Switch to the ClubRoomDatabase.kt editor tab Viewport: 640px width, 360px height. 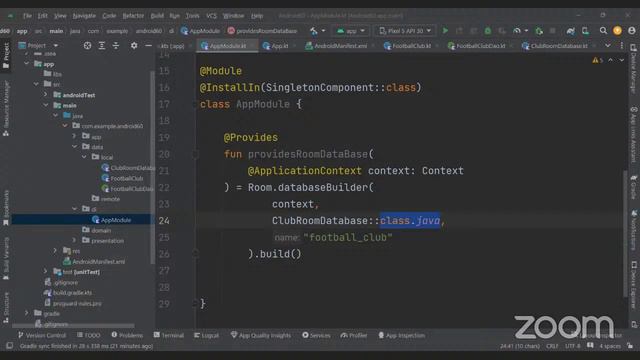(x=558, y=46)
